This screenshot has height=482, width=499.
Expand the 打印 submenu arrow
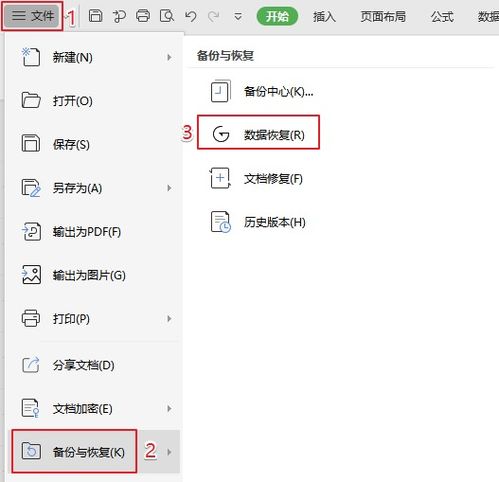pos(169,319)
